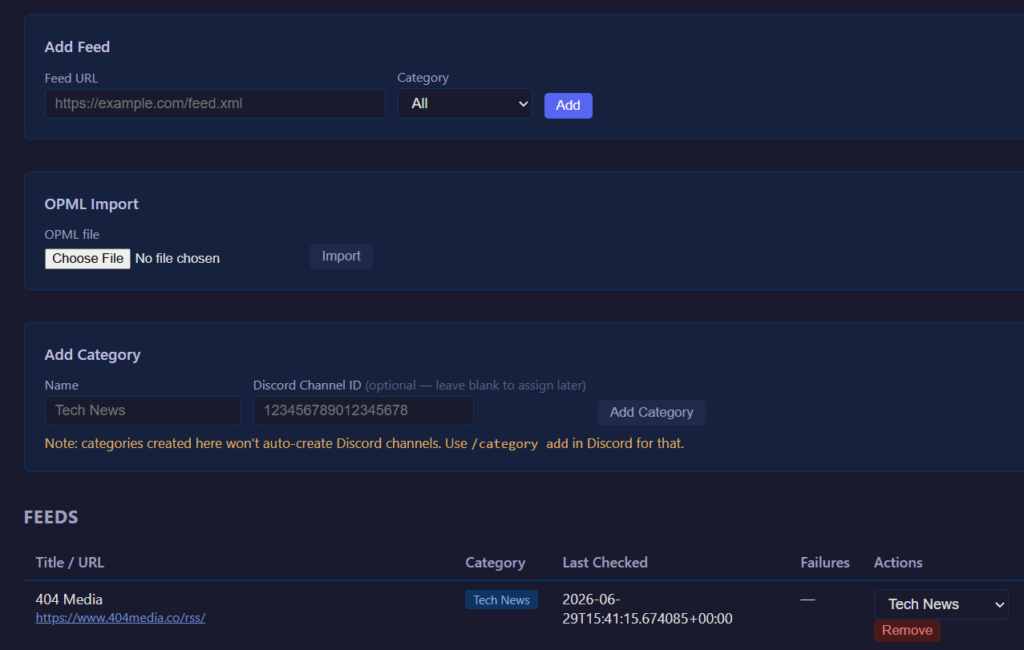1024x650 pixels.
Task: Click the Add Category heading
Action: (x=93, y=355)
